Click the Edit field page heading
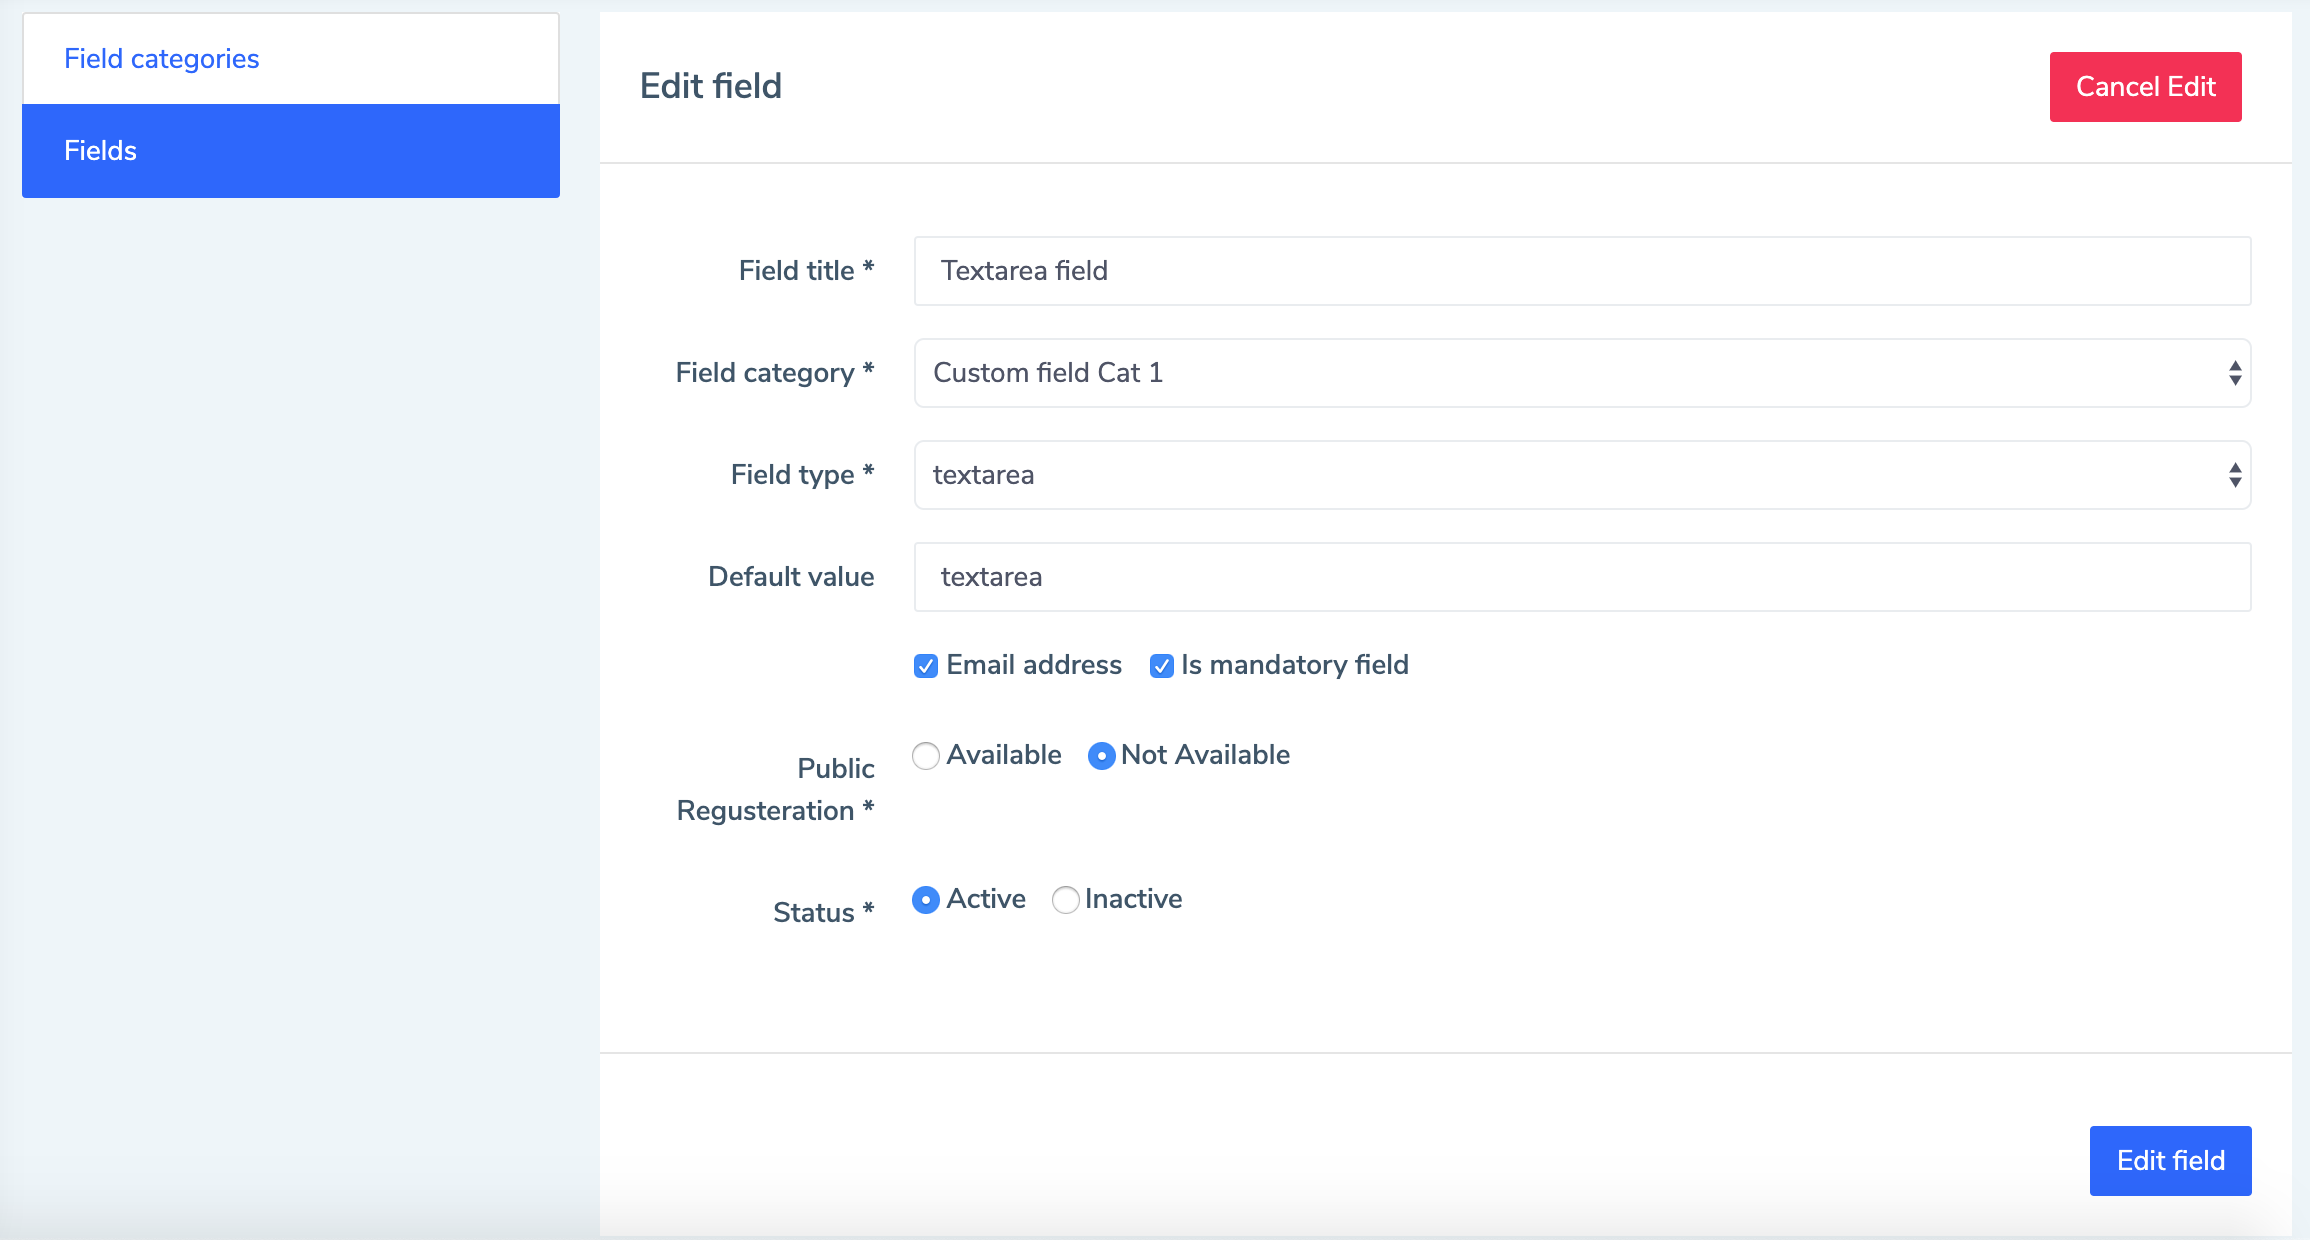2310x1240 pixels. pos(711,86)
